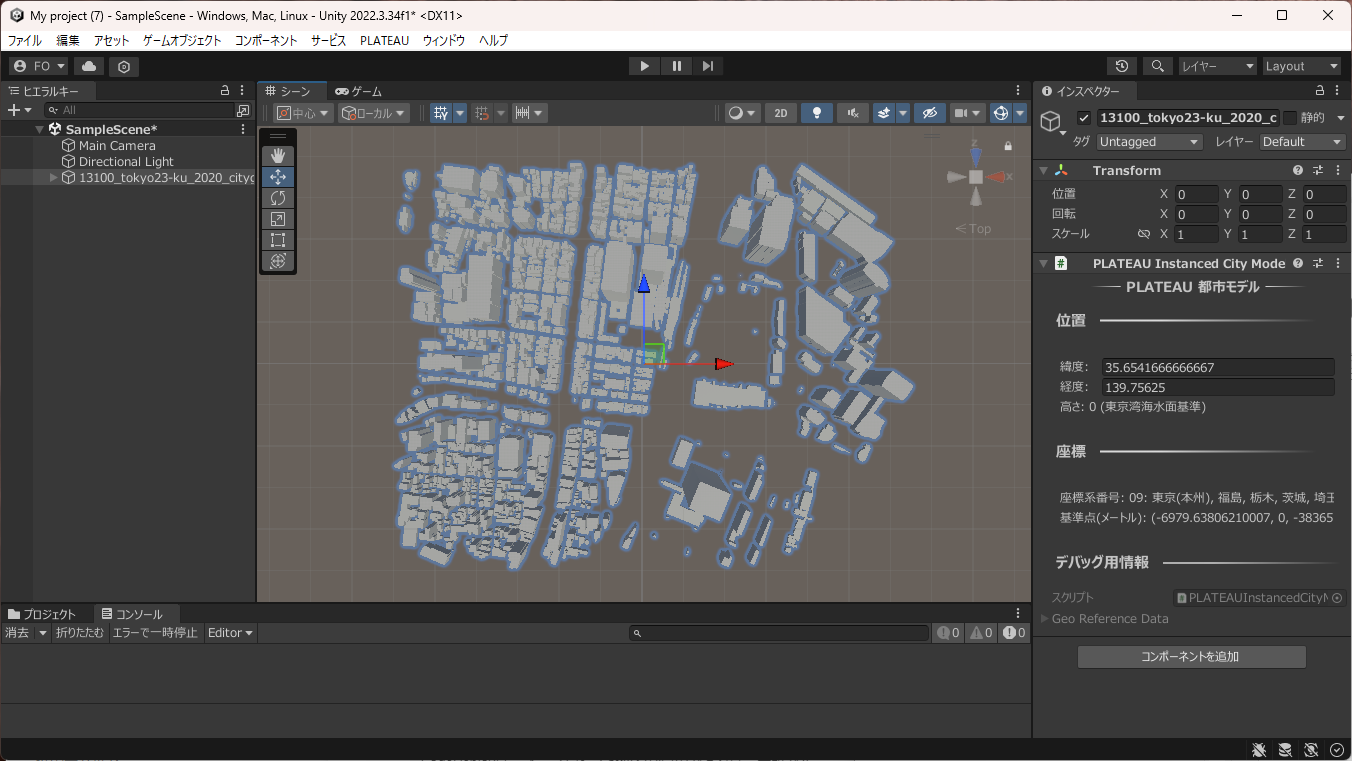
Task: Open the レイヤー layers dropdown in top toolbar
Action: pos(1217,66)
